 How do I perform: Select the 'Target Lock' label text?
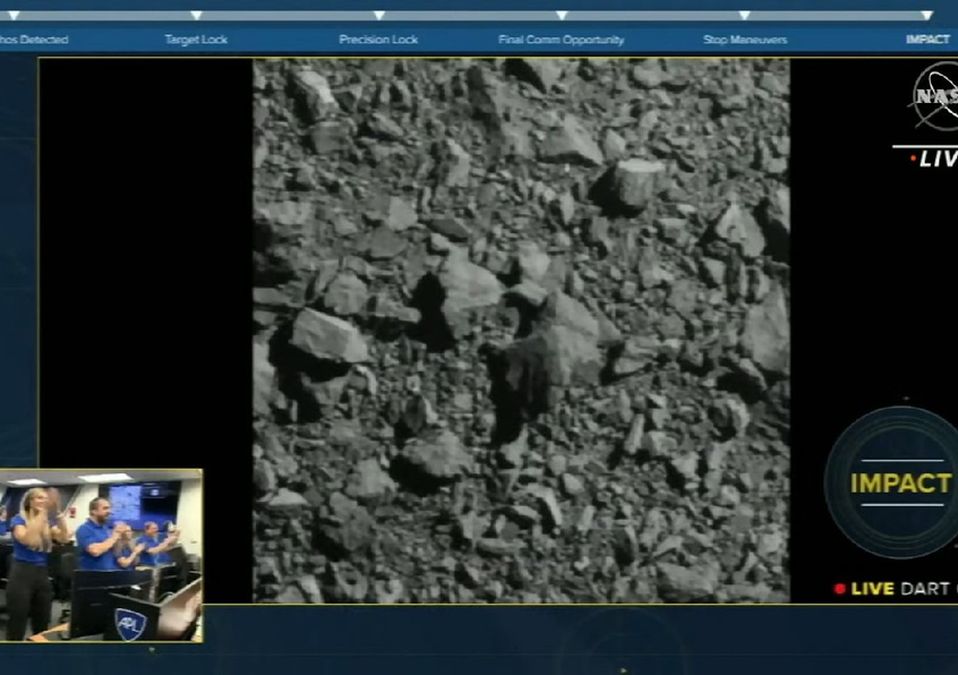(x=196, y=40)
